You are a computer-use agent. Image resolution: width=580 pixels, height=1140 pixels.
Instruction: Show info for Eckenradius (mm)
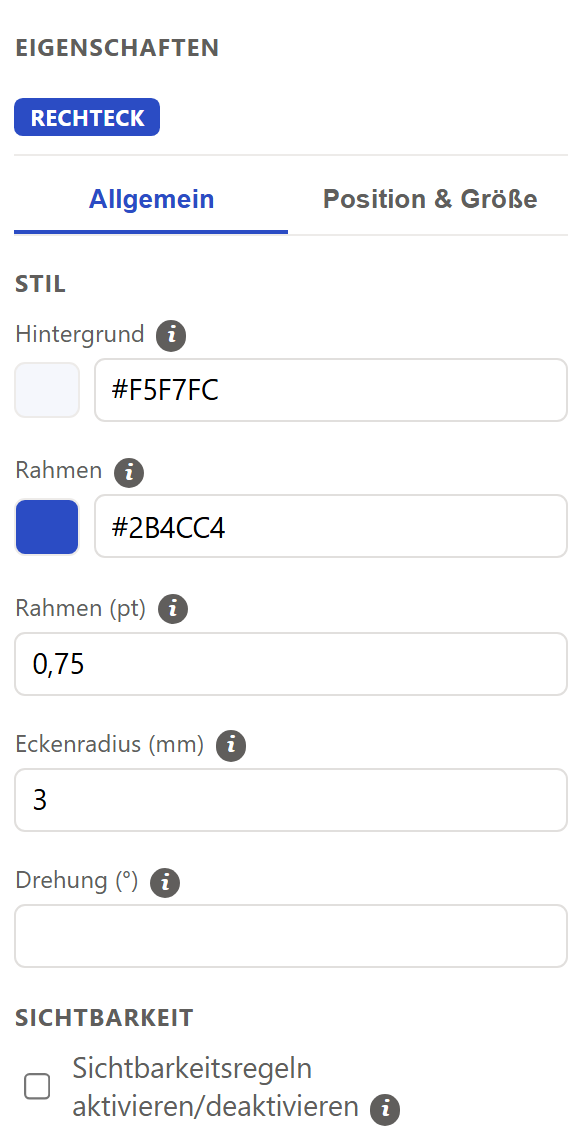[231, 745]
